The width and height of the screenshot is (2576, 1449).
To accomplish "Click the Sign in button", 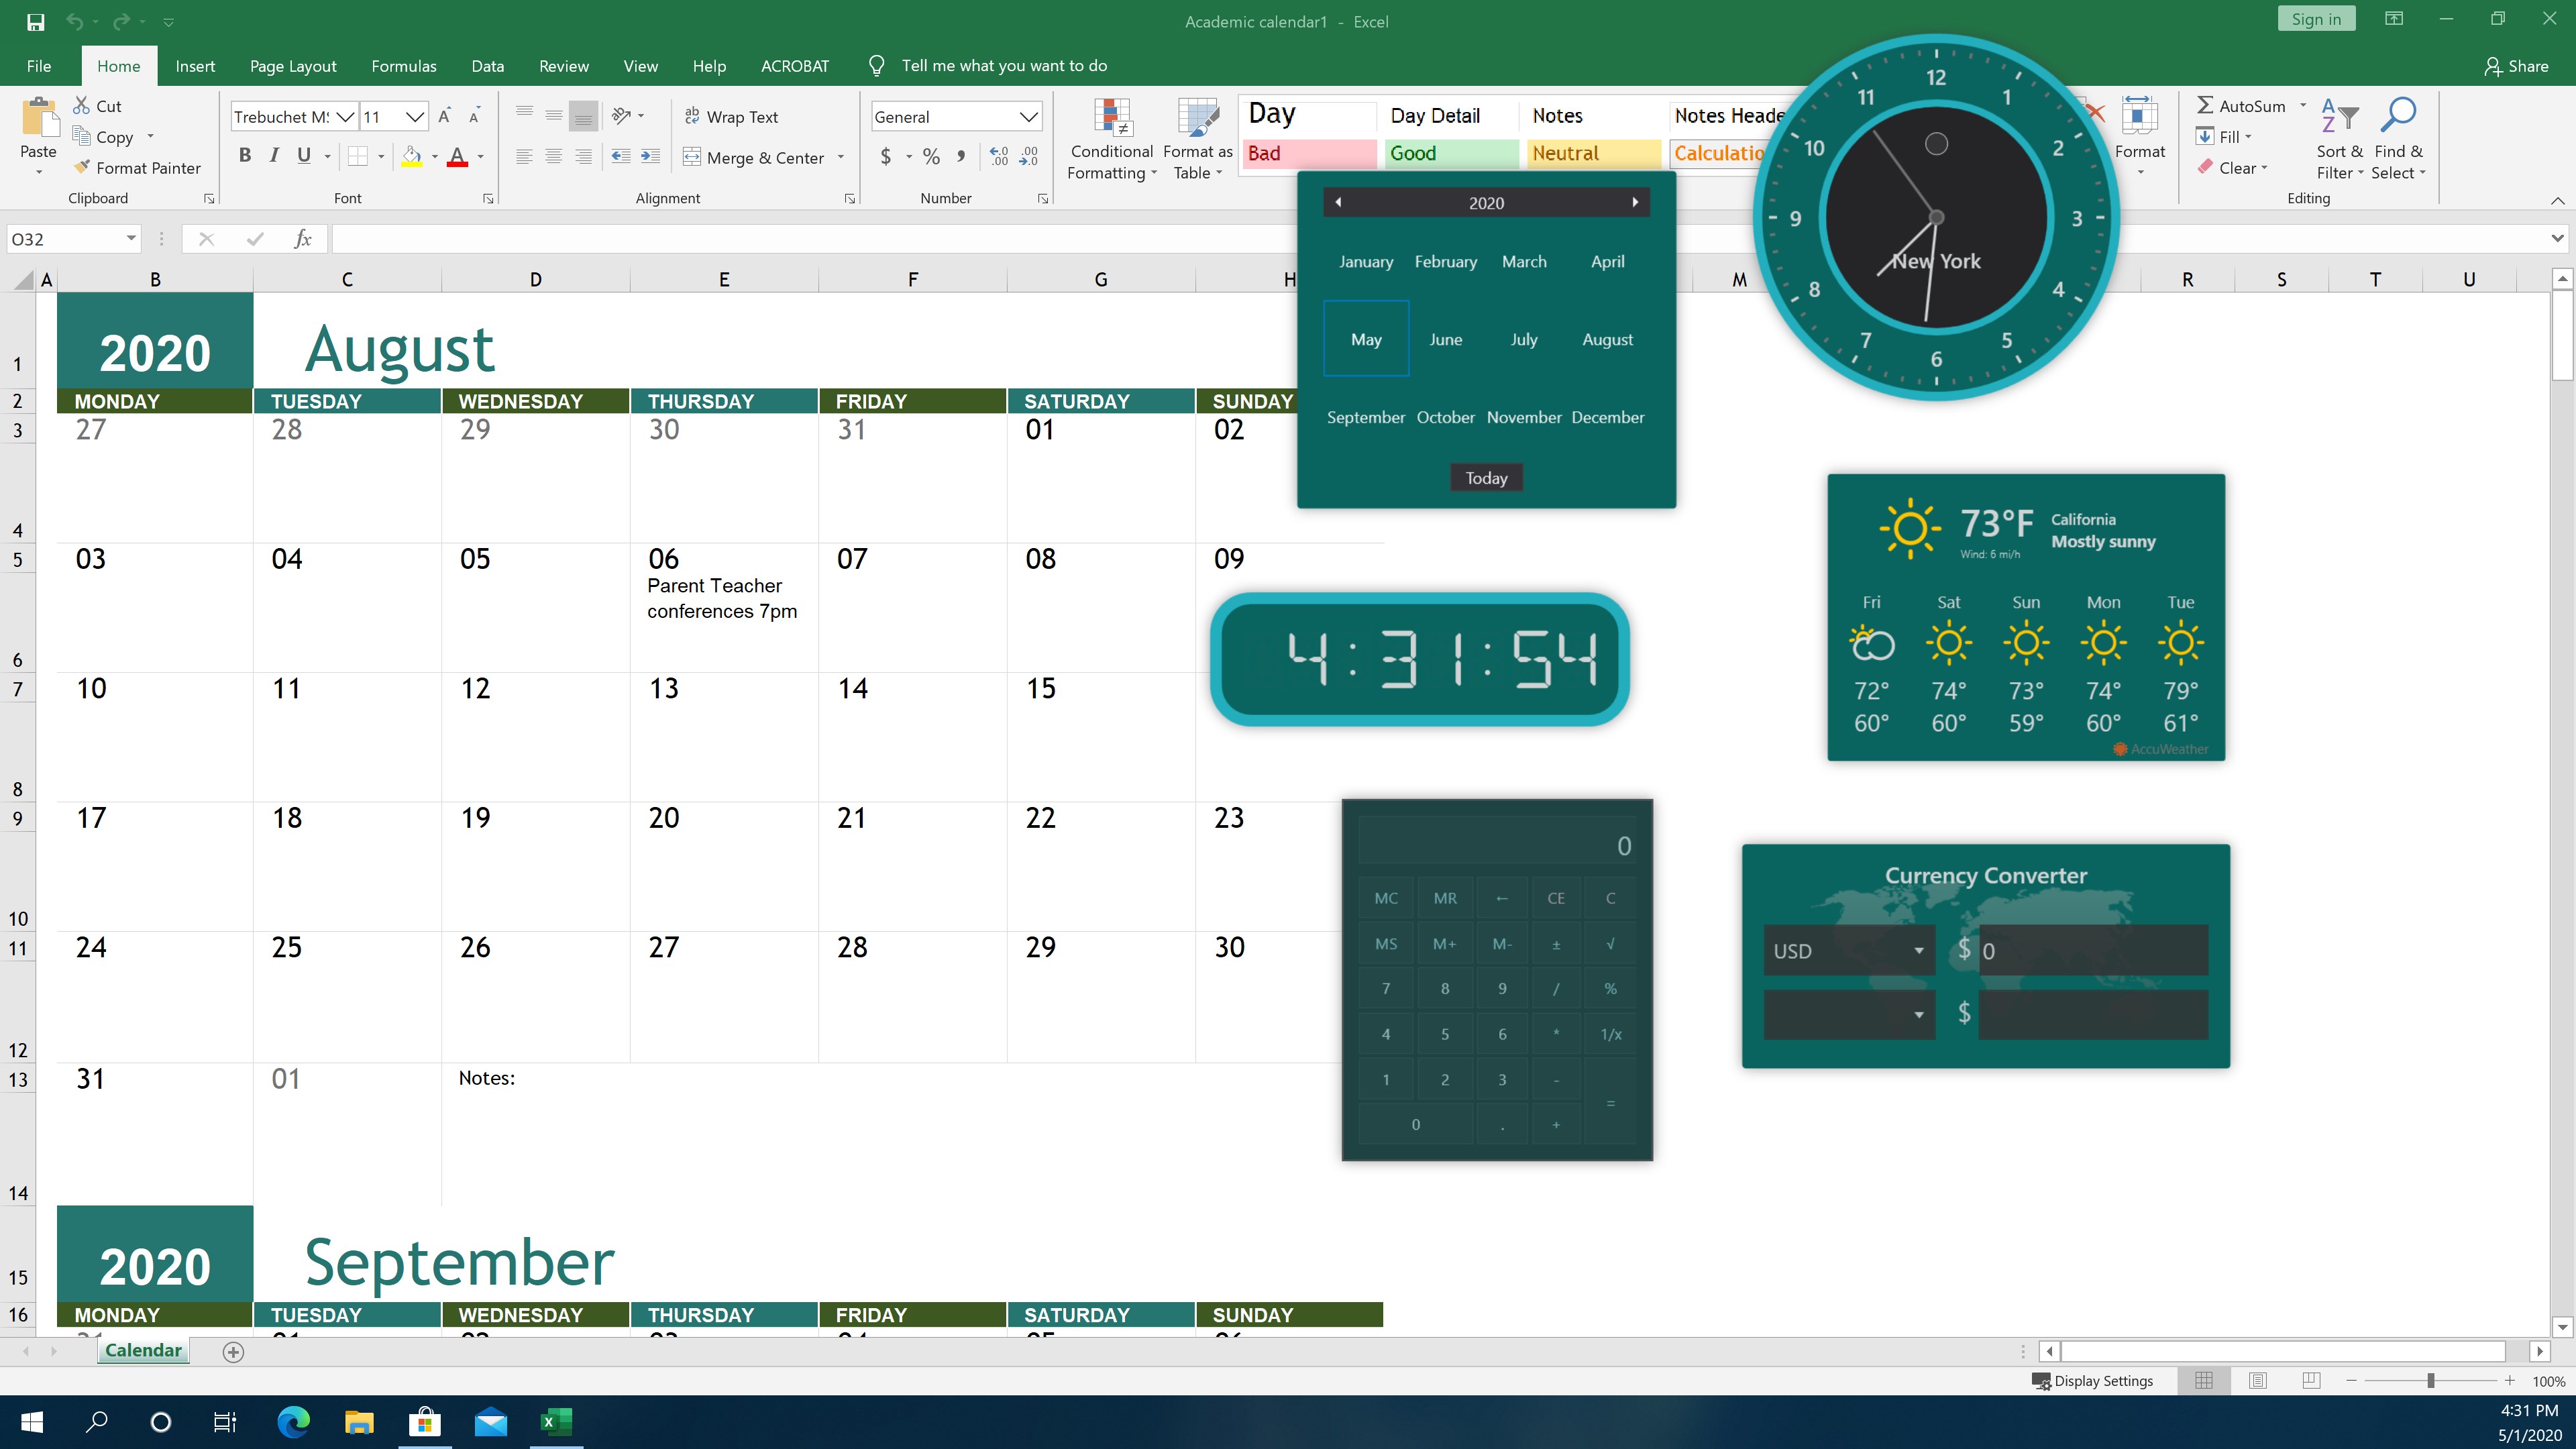I will click(x=2316, y=18).
